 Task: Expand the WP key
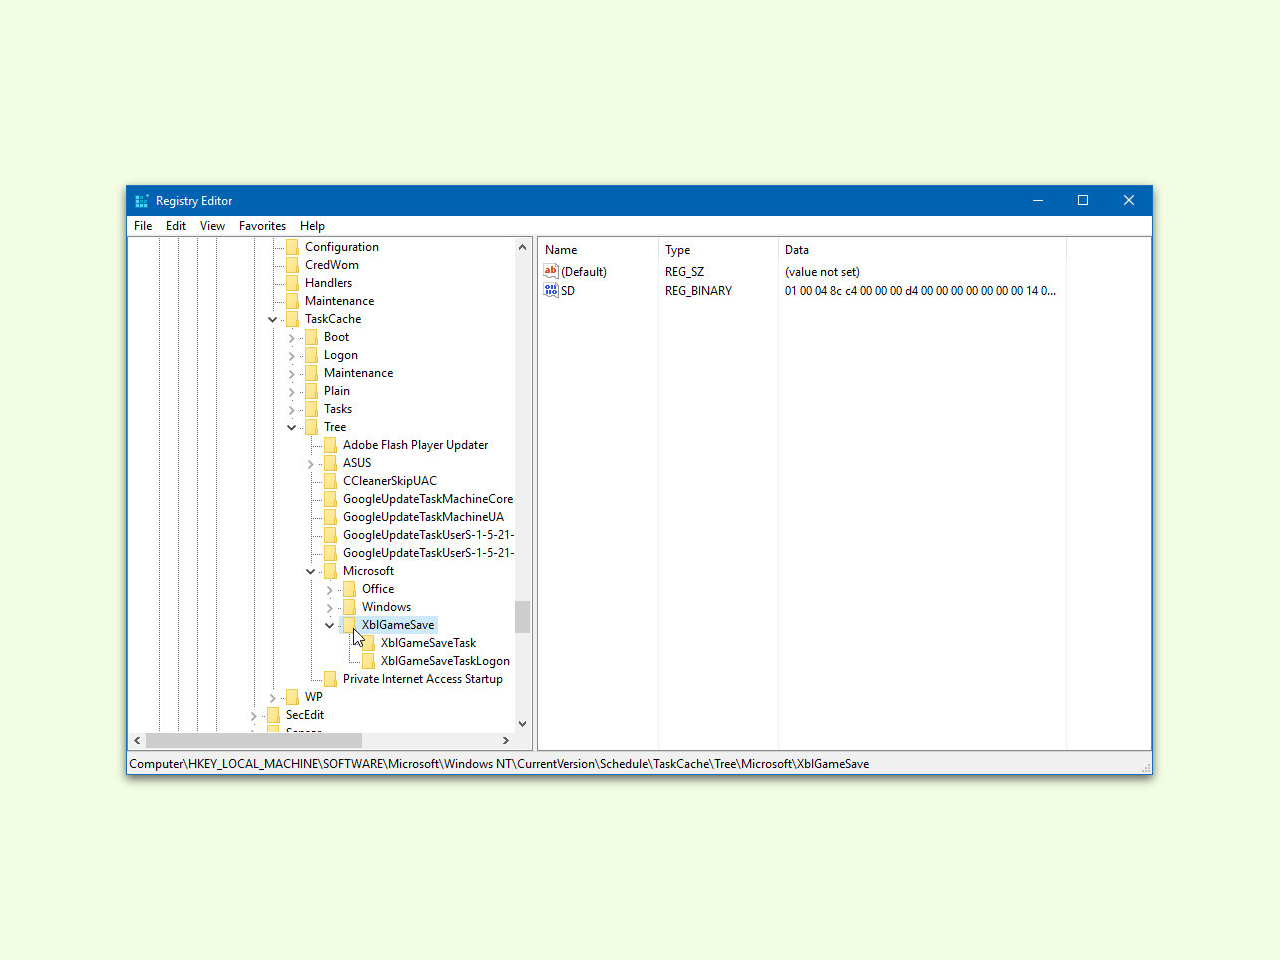click(272, 698)
